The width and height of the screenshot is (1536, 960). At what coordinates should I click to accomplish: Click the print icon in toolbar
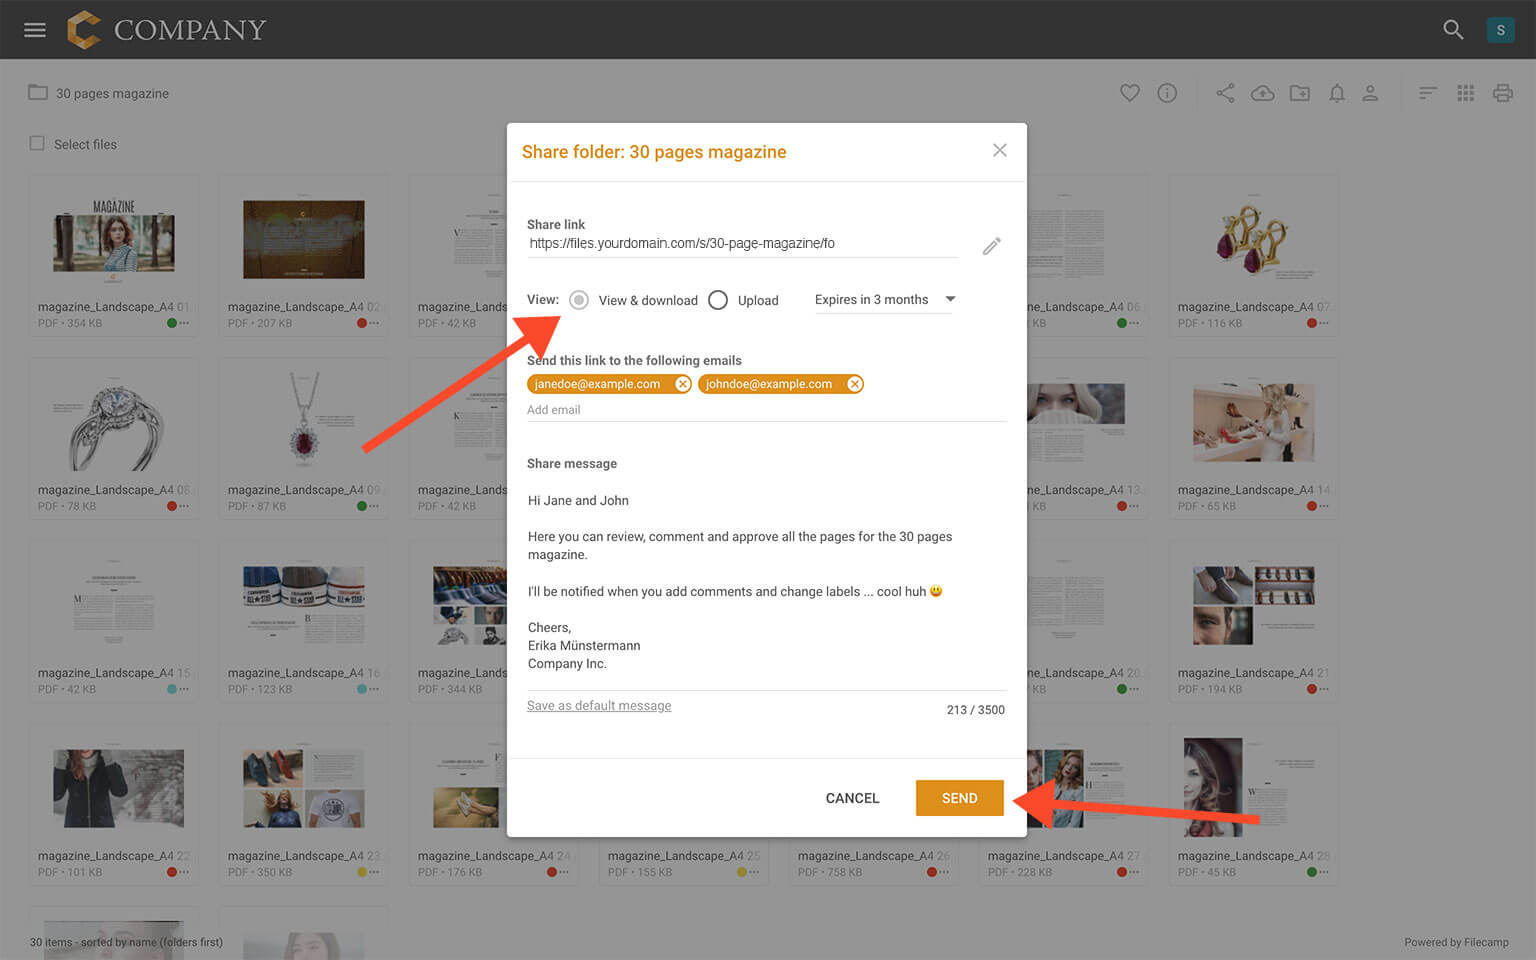(x=1502, y=93)
